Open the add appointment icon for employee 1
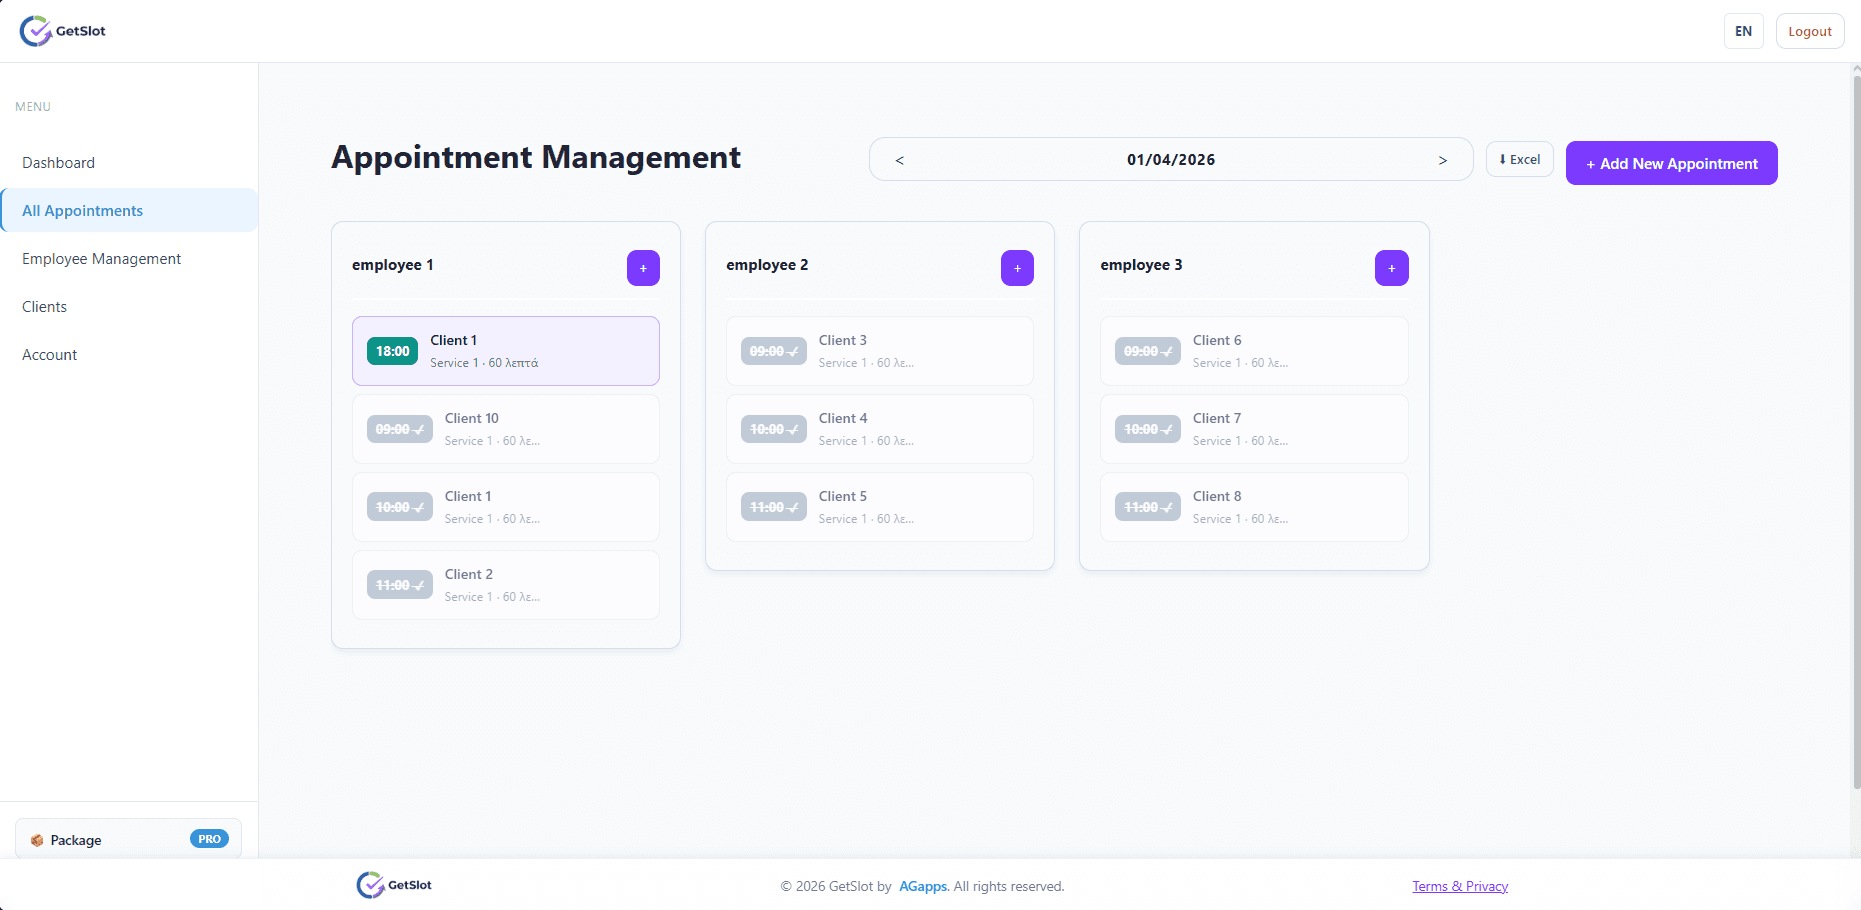The image size is (1861, 910). pyautogui.click(x=643, y=268)
